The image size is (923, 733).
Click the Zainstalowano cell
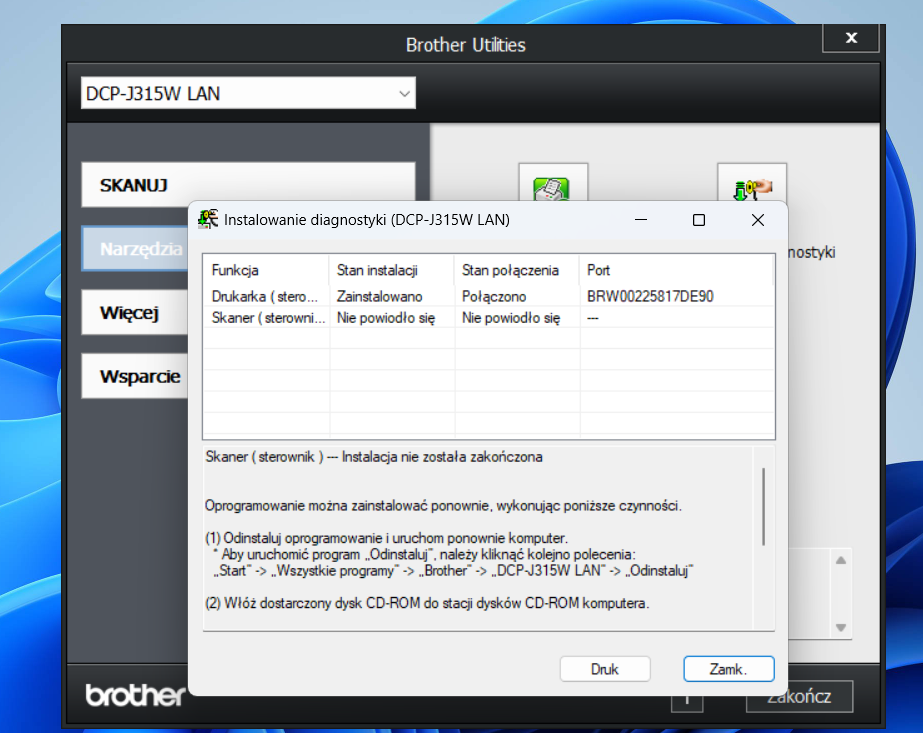(380, 296)
